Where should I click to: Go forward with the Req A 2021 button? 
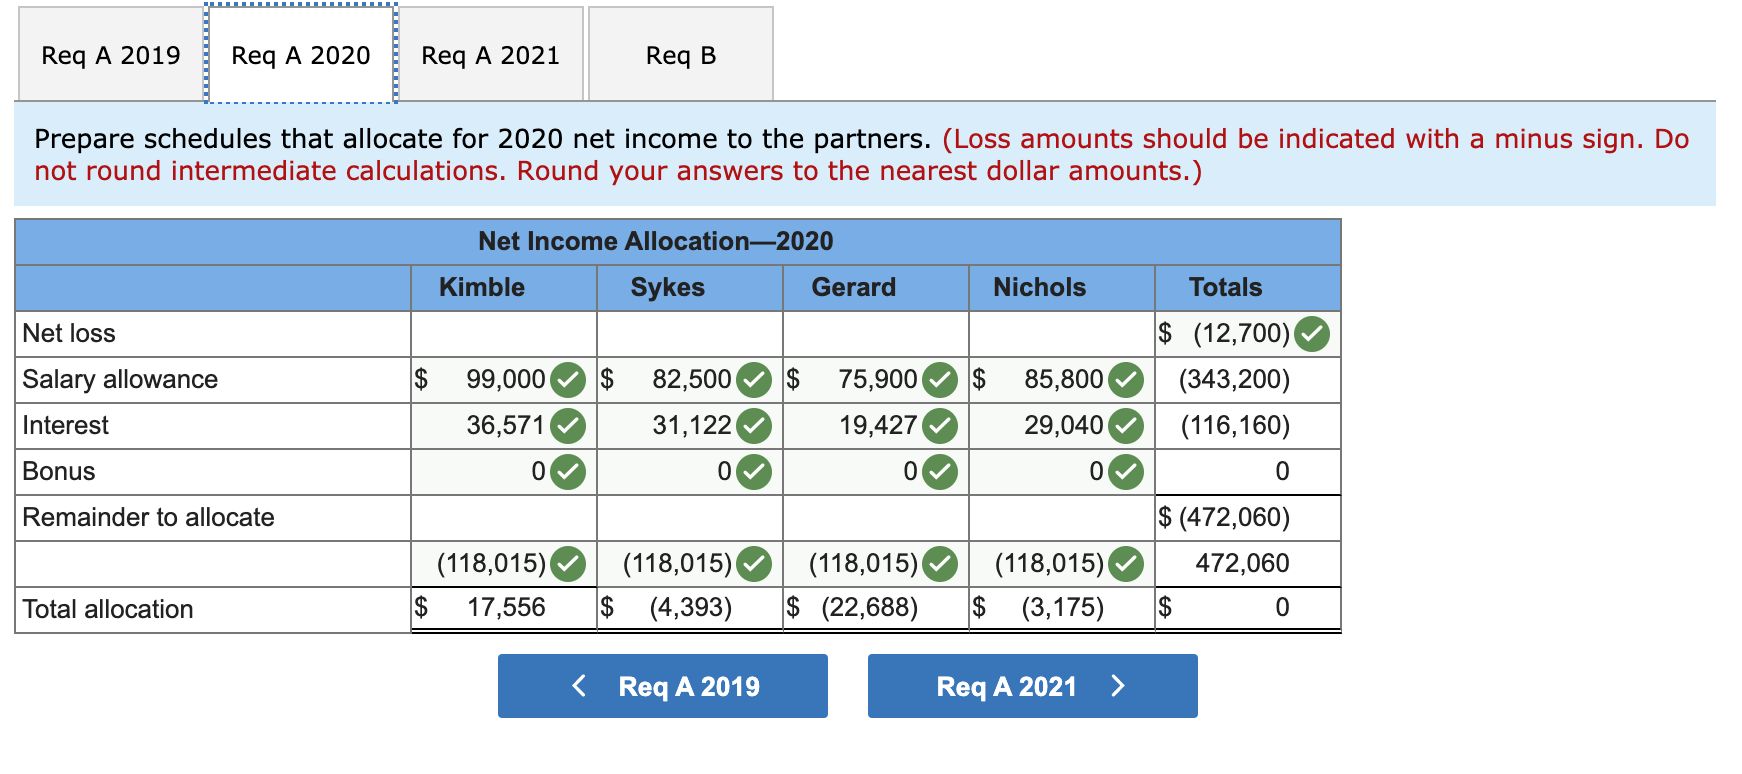point(1033,686)
